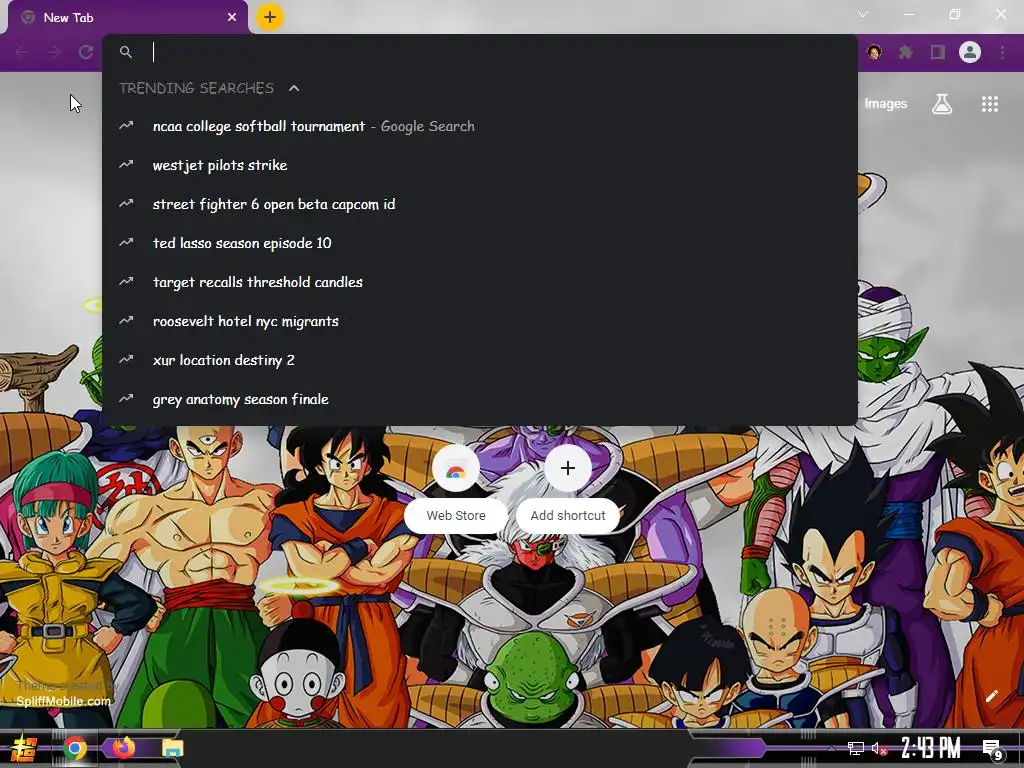Open the Windows Start button
The height and width of the screenshot is (768, 1024).
click(24, 748)
